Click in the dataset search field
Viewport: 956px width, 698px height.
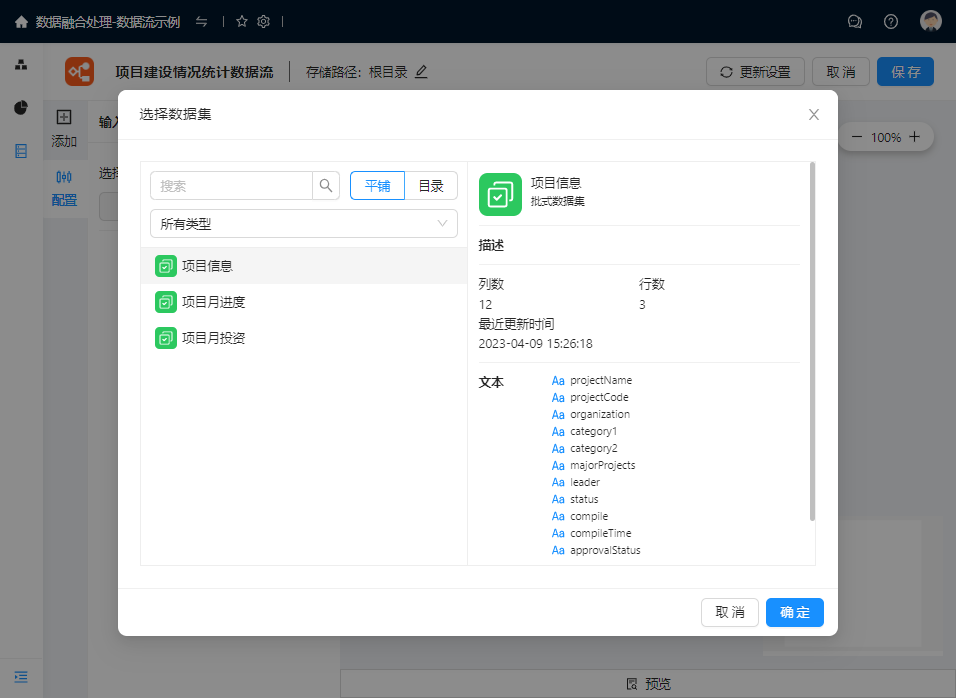pos(232,186)
